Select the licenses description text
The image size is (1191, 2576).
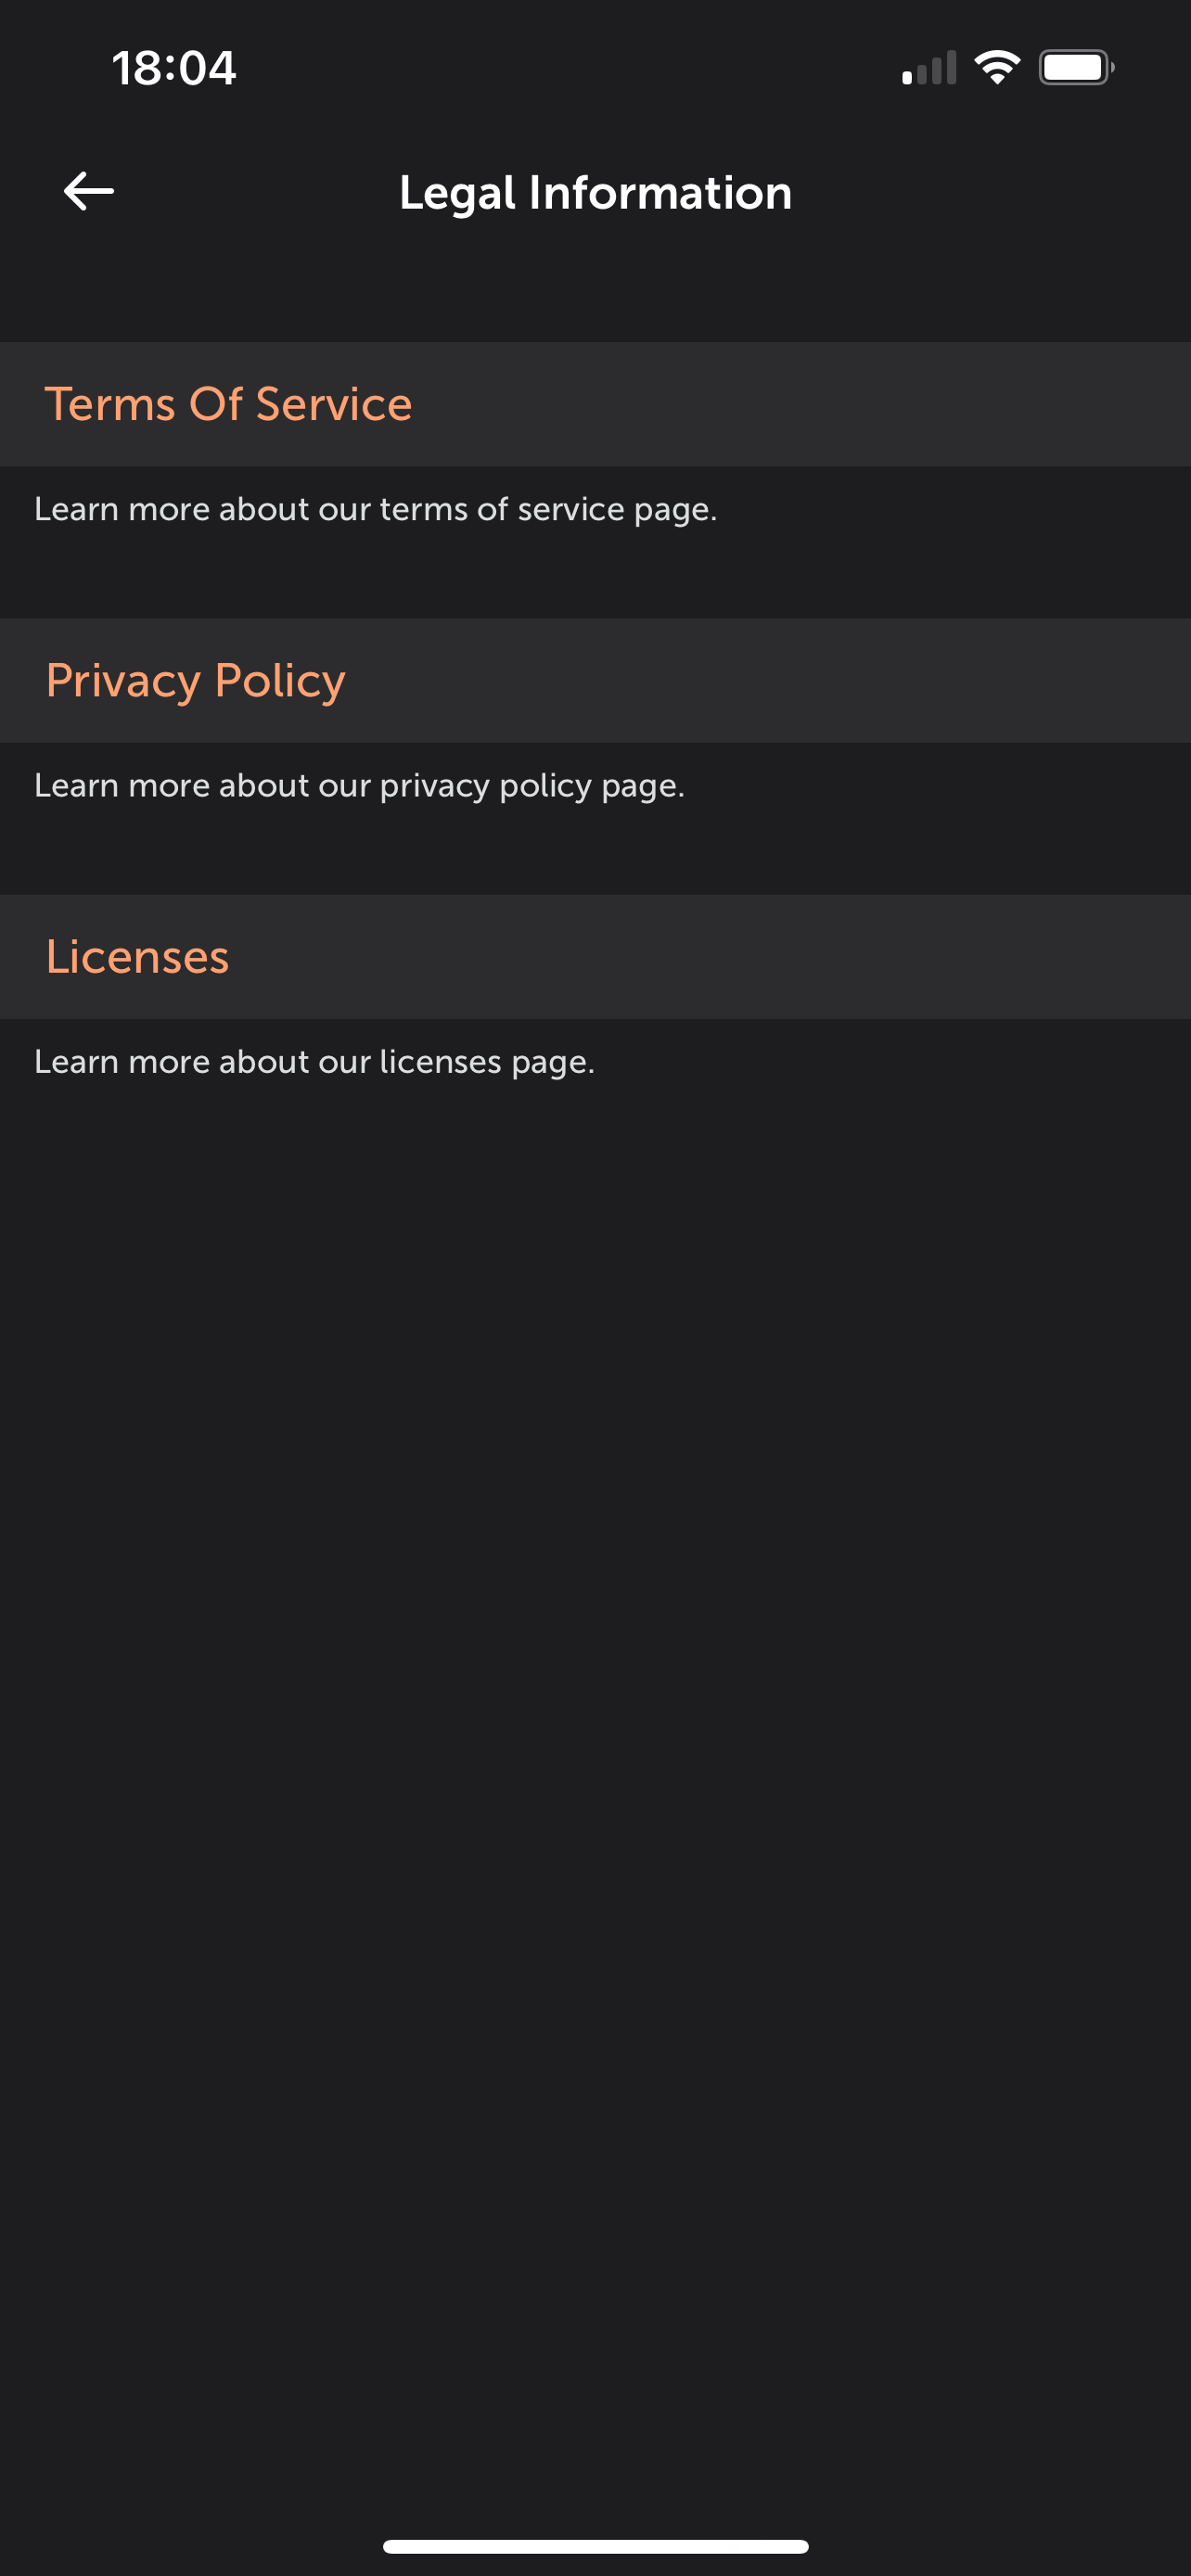tap(314, 1062)
